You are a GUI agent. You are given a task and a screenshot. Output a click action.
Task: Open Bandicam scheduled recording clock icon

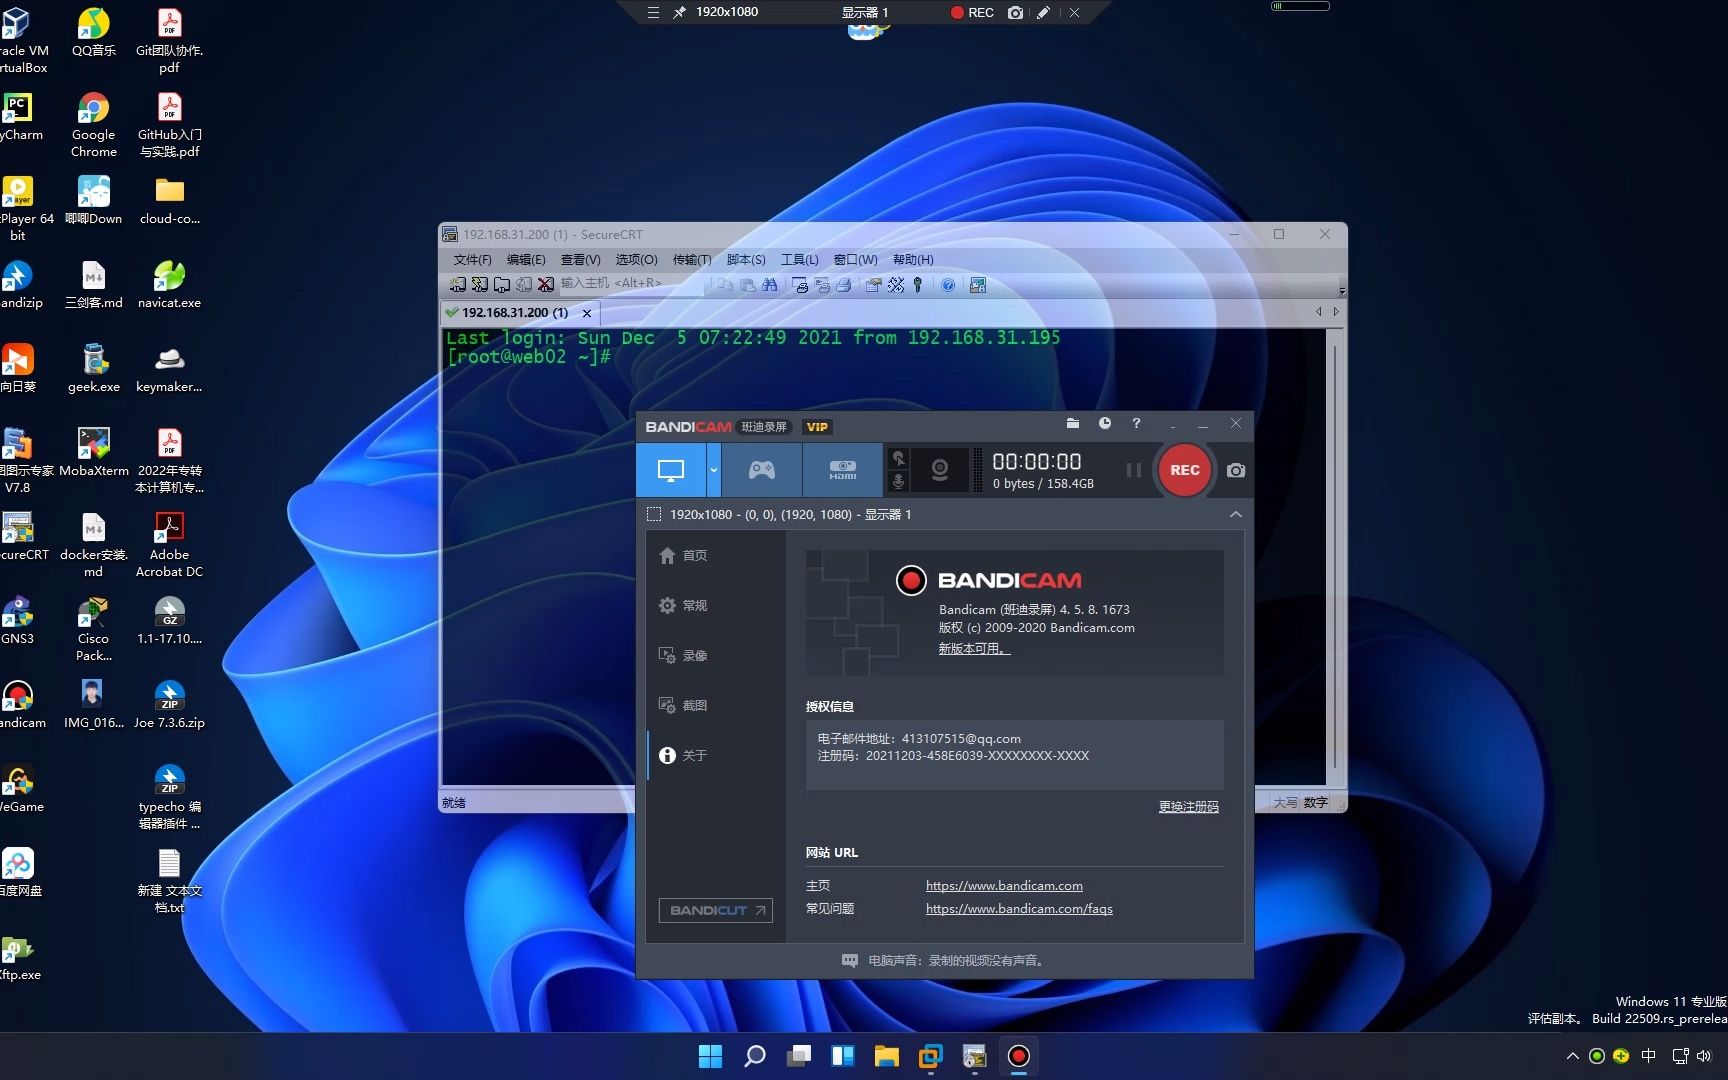pos(1105,424)
